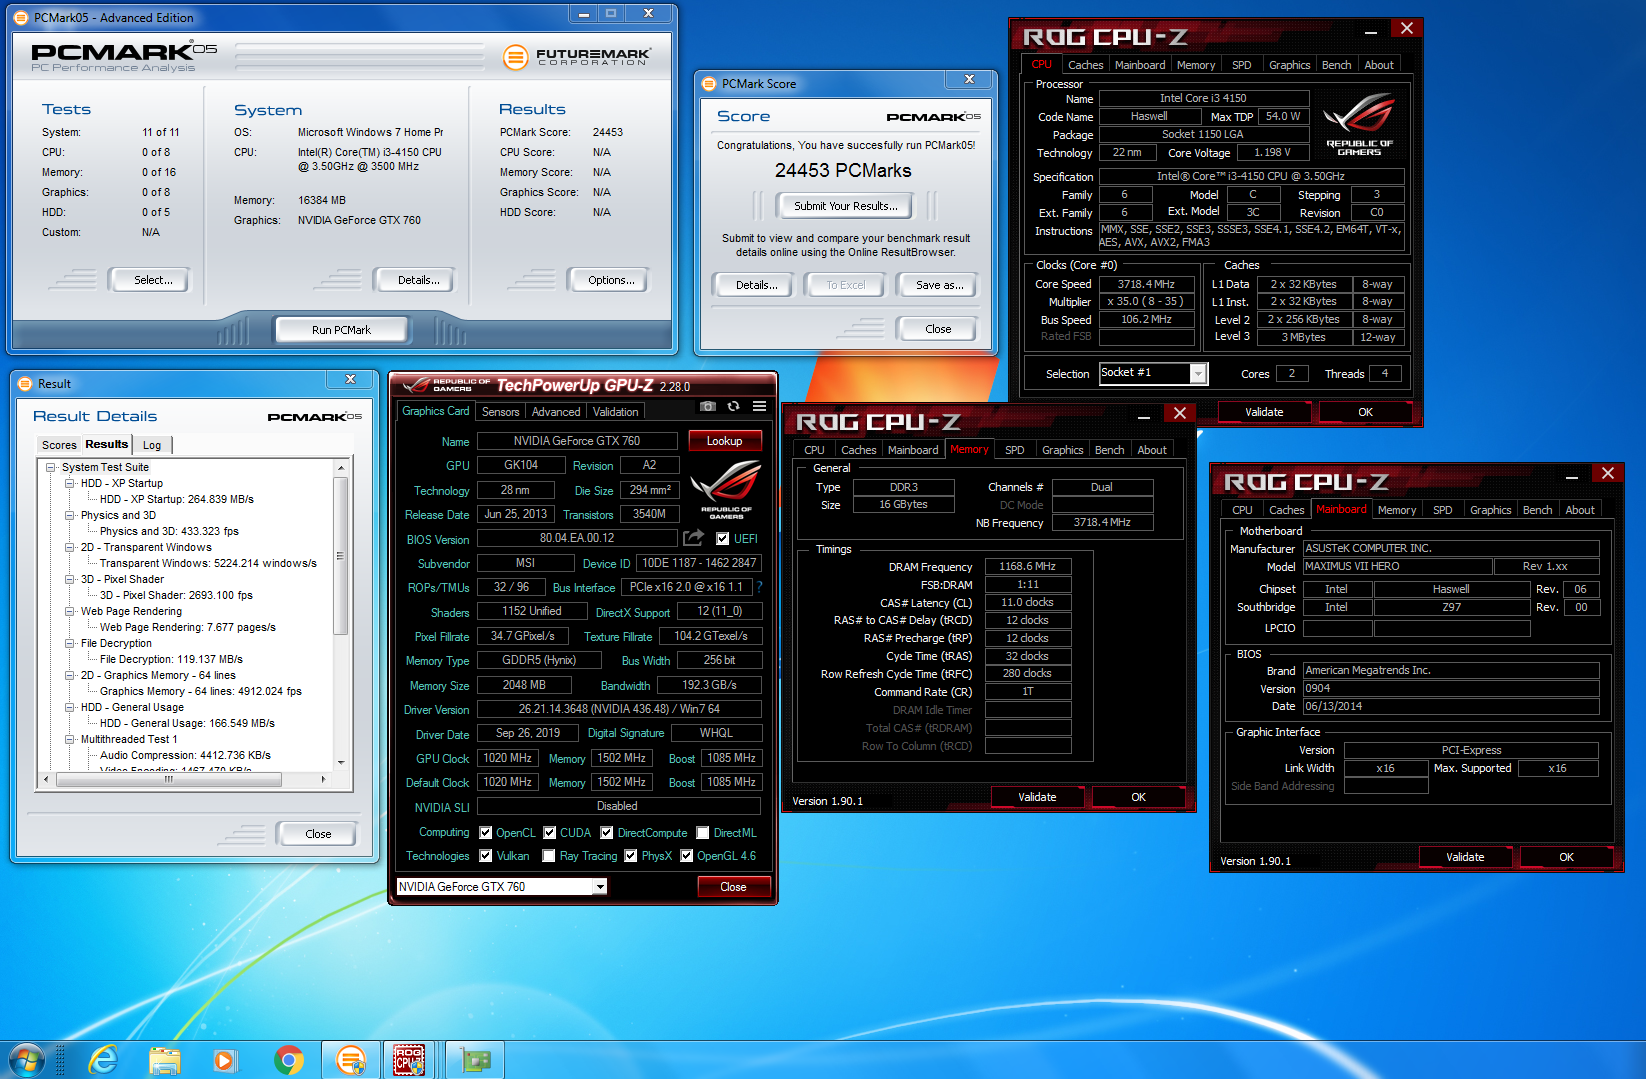Screen dimensions: 1646x1079
Task: Click the vertical scrollbar in Result tree
Action: pyautogui.click(x=341, y=555)
